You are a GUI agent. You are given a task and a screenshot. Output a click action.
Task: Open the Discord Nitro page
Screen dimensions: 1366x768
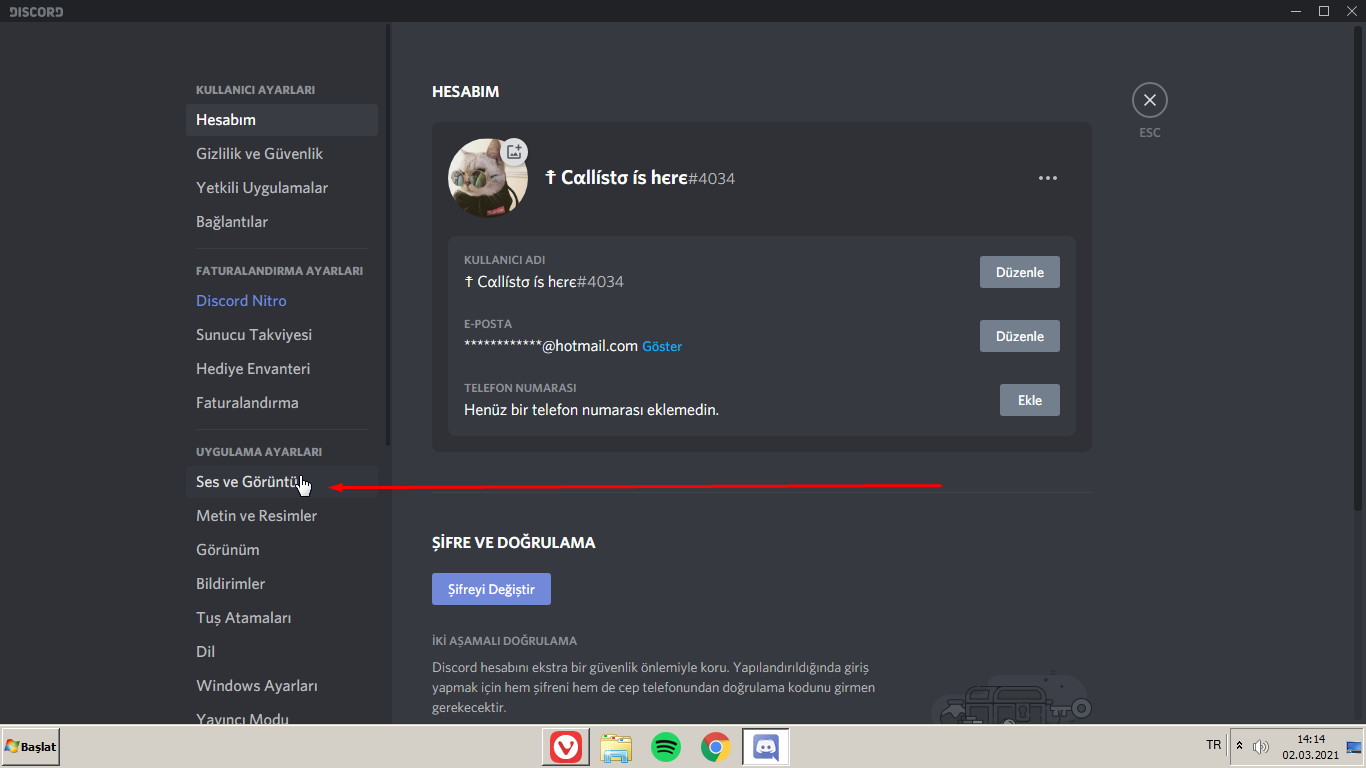[x=282, y=301]
